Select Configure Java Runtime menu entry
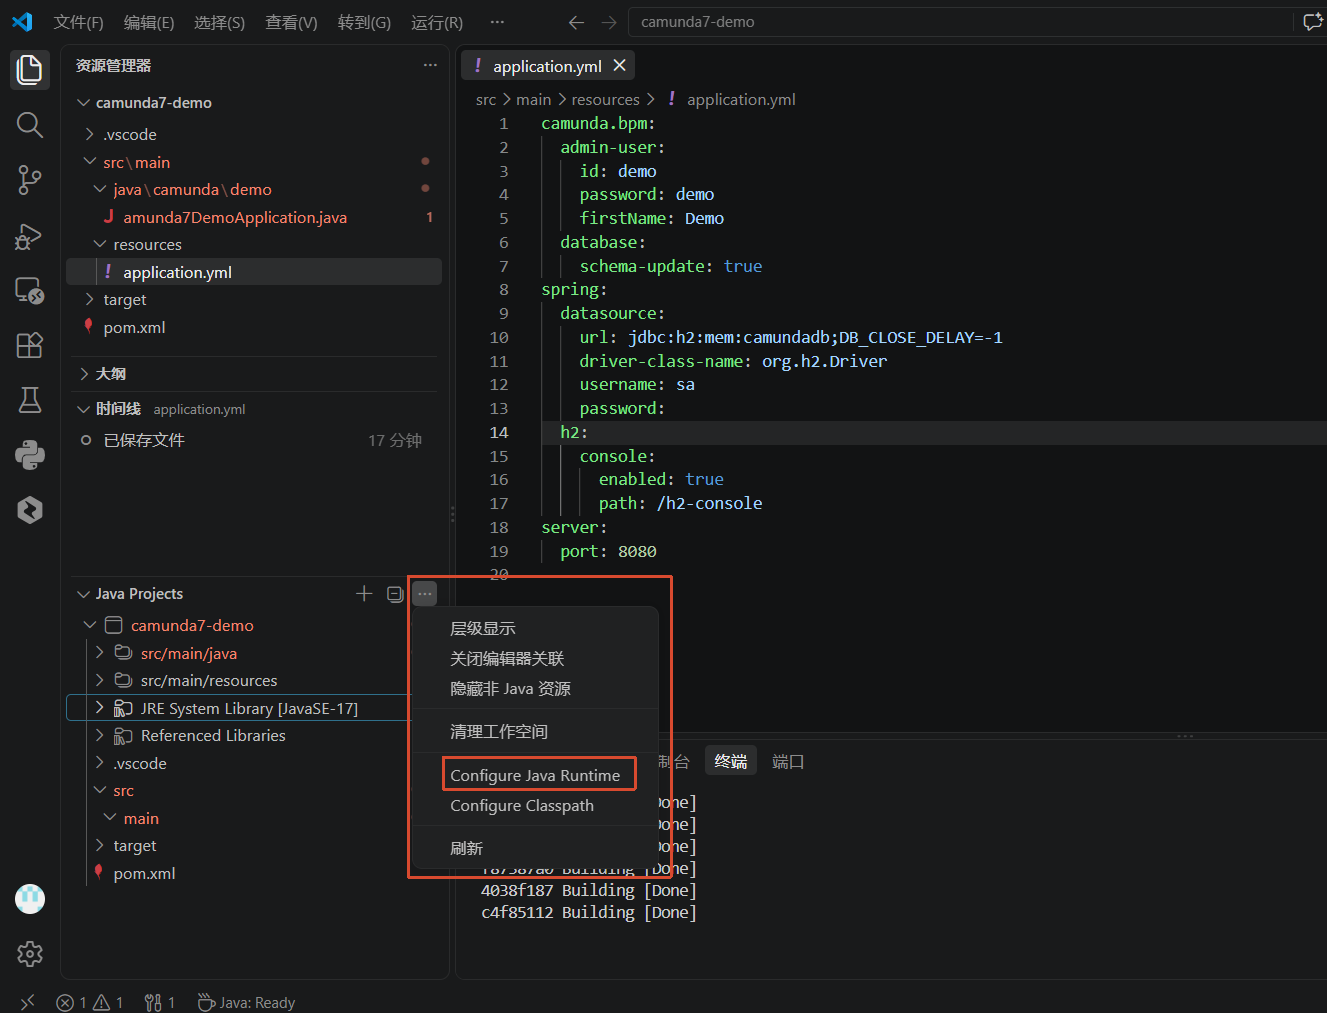Viewport: 1327px width, 1013px height. click(x=535, y=776)
